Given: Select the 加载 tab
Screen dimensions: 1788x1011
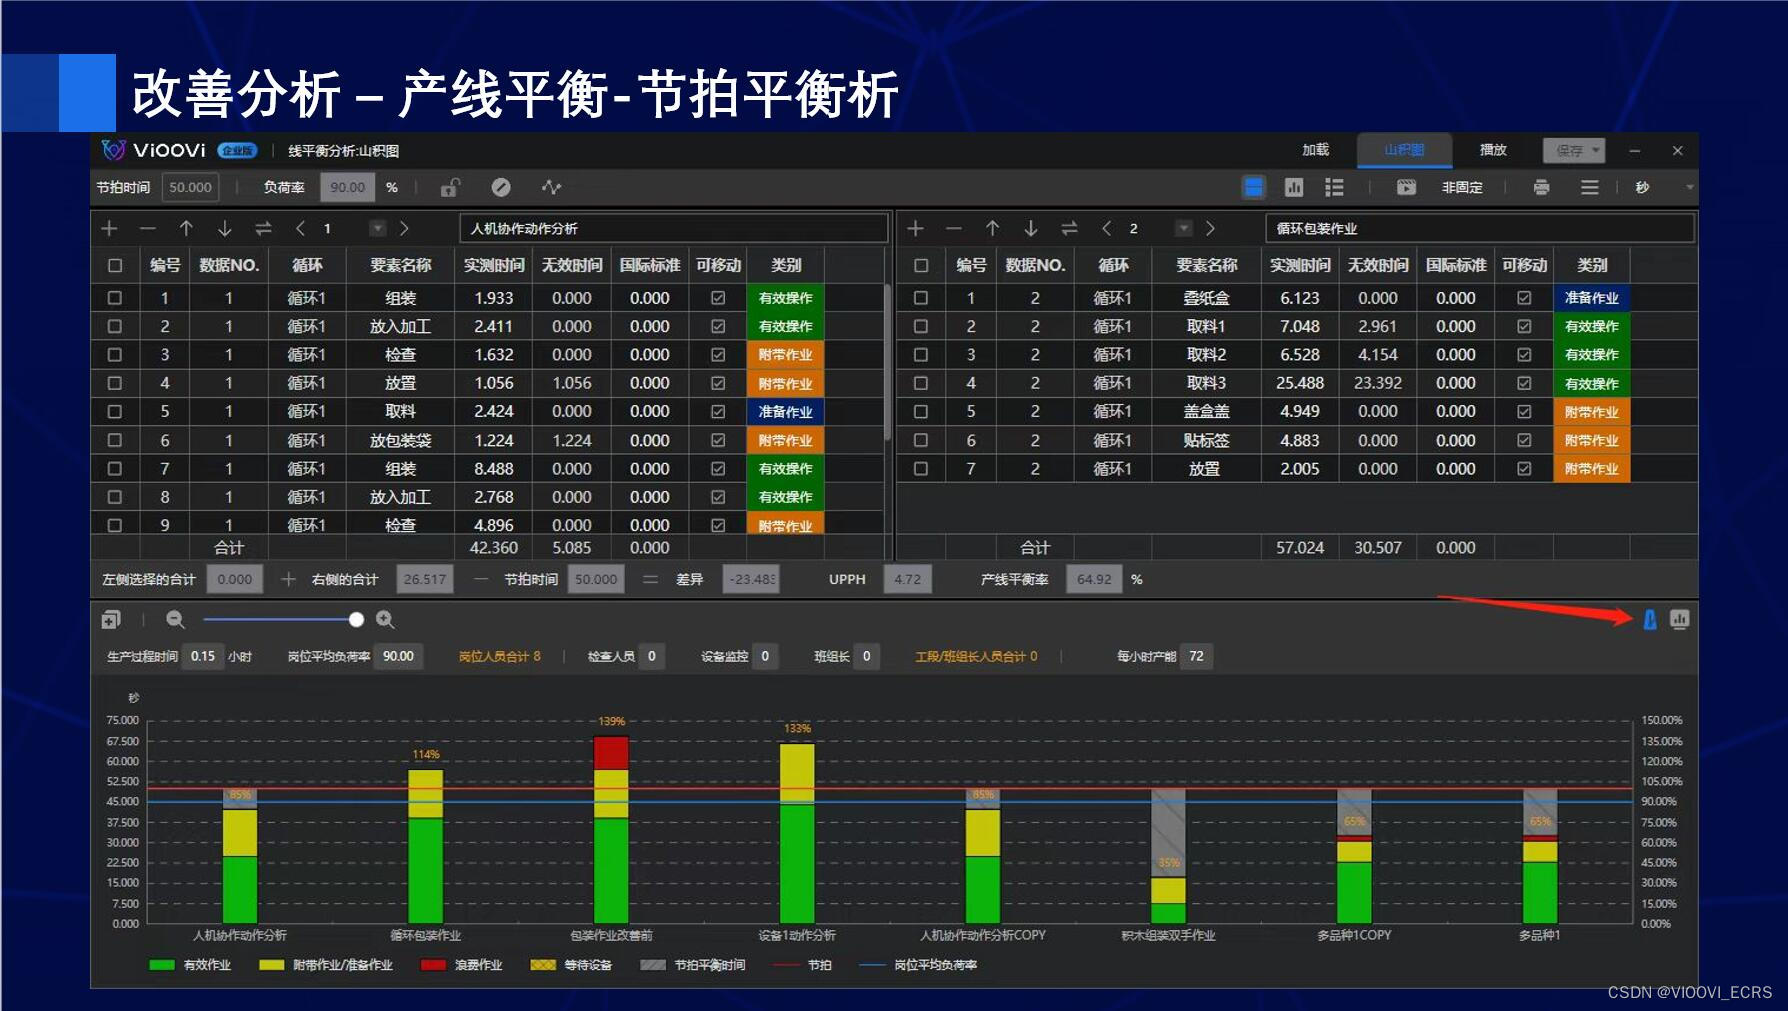Looking at the screenshot, I should click(1315, 150).
